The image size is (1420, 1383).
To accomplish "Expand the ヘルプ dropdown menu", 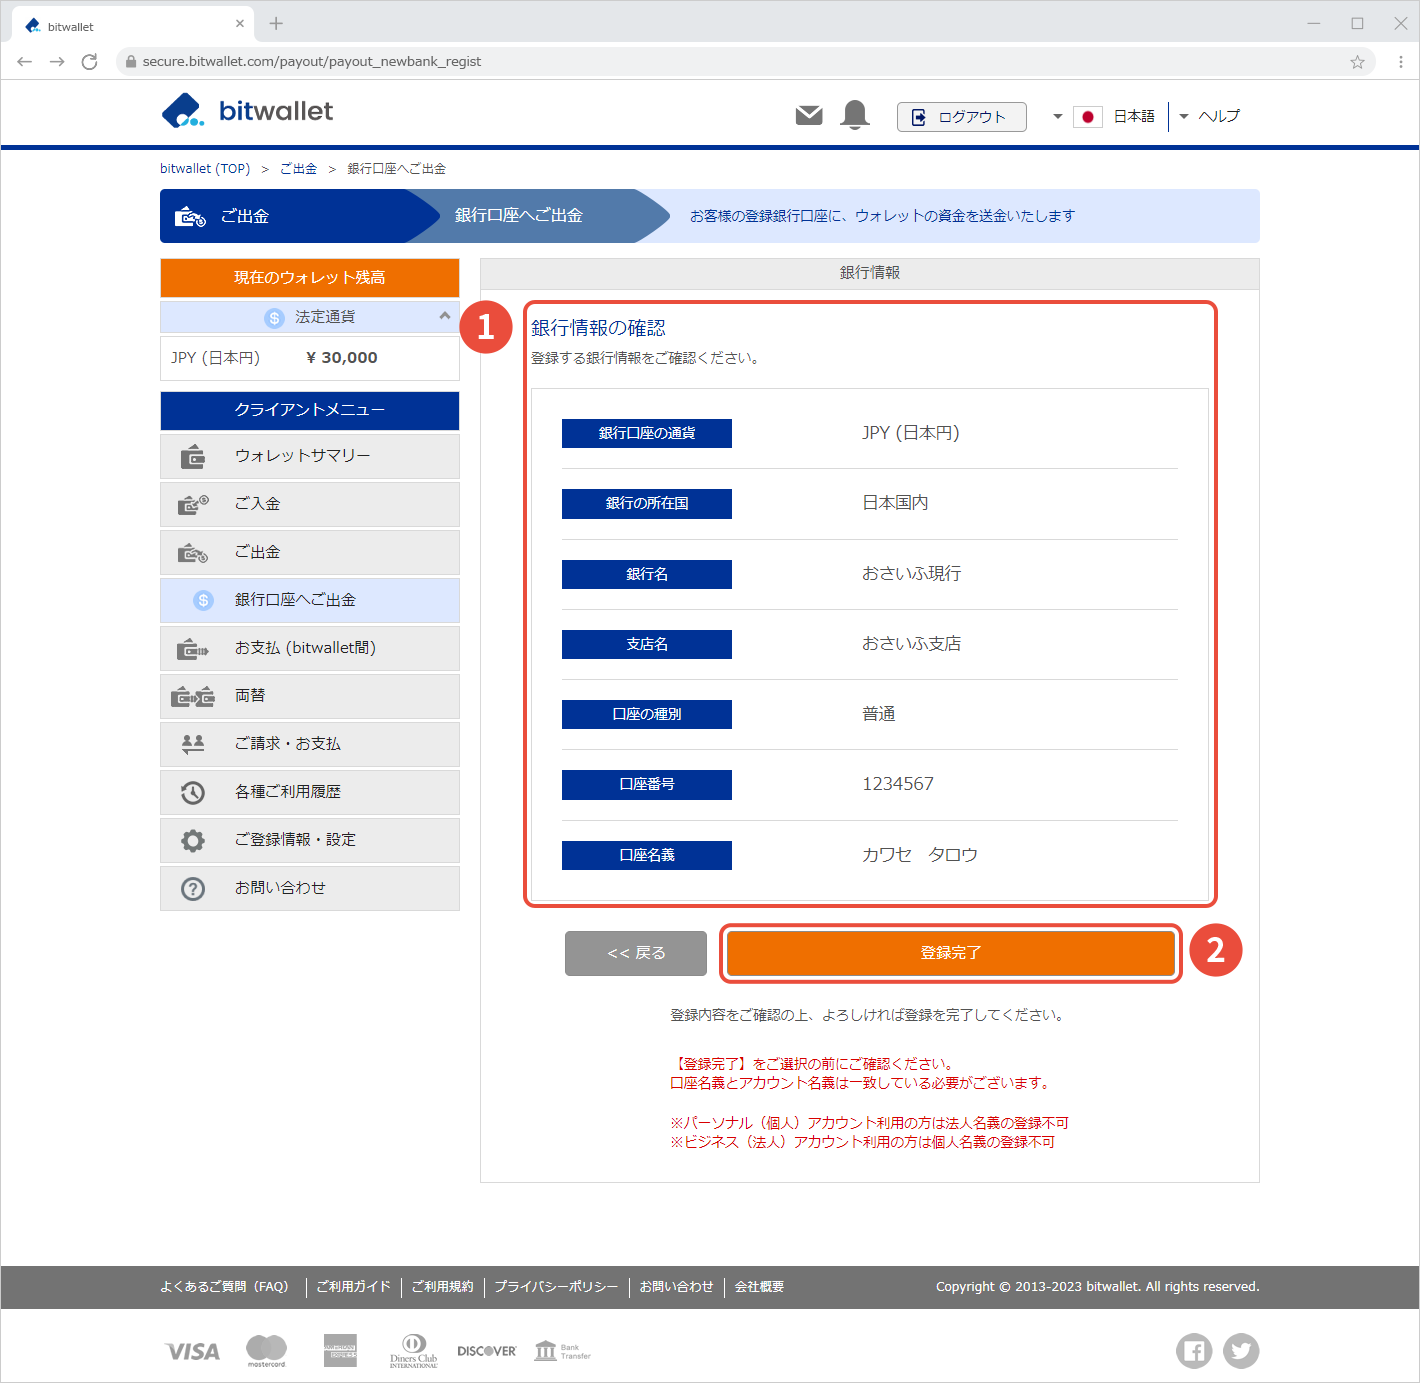I will click(1210, 116).
